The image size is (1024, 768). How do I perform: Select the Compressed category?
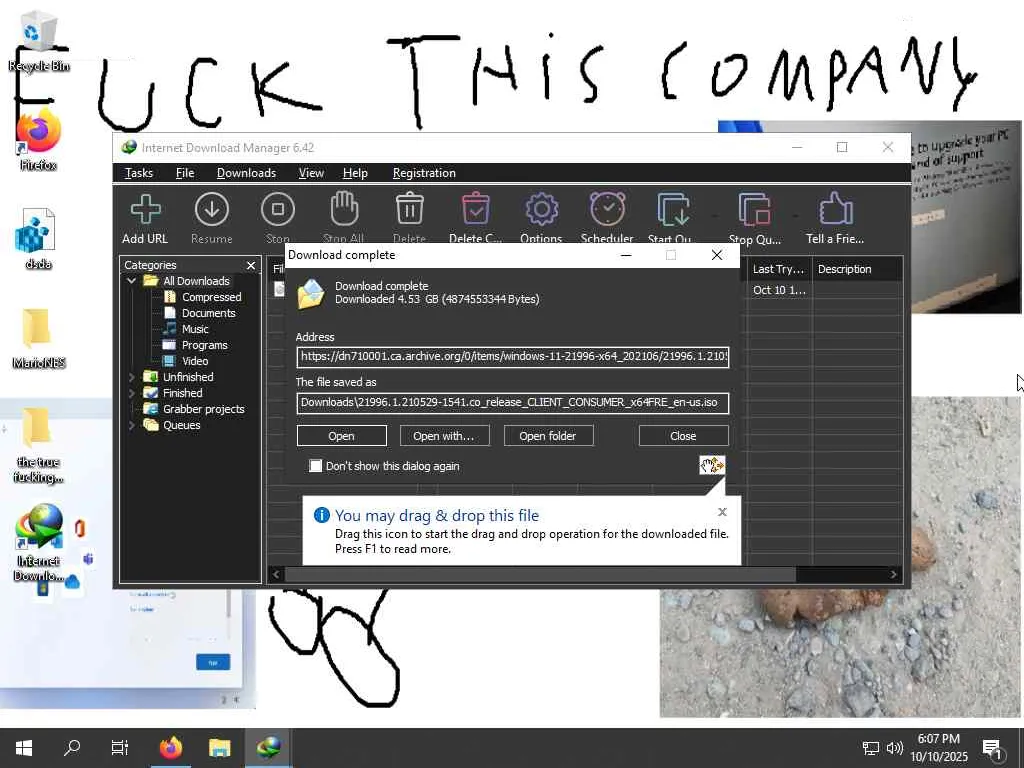[212, 297]
